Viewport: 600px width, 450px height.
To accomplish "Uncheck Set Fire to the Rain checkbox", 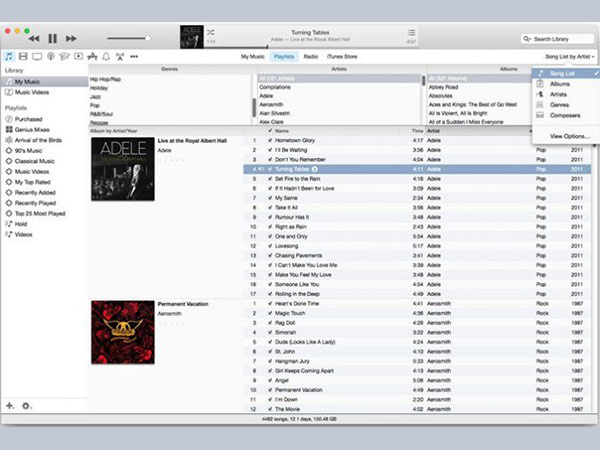I will (x=270, y=179).
